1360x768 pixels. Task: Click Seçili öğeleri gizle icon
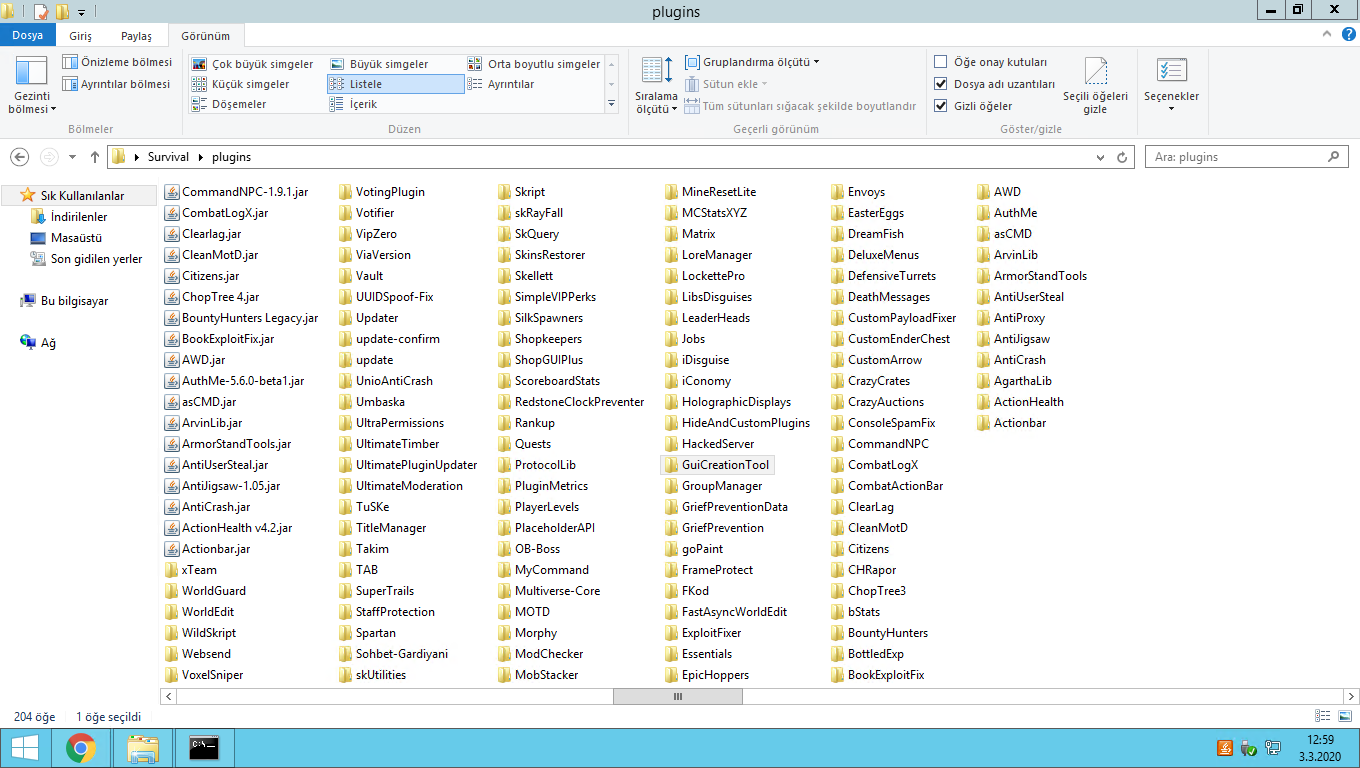click(x=1095, y=72)
